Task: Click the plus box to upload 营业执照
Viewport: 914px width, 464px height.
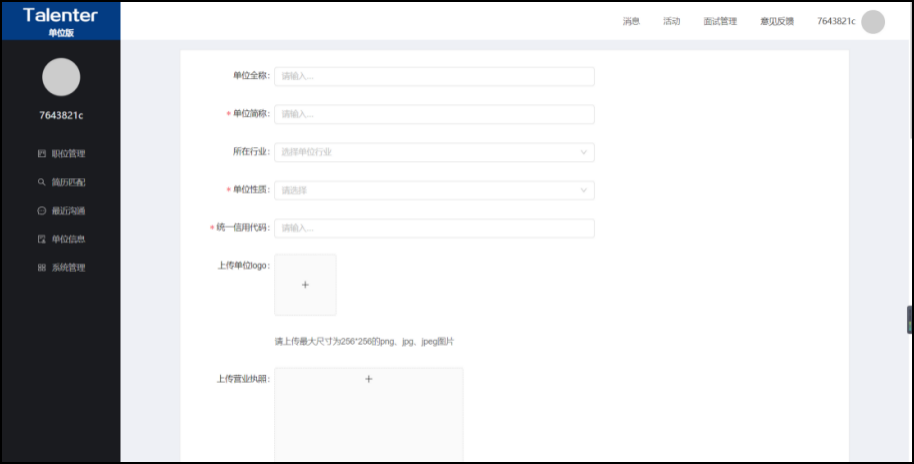Action: pos(369,414)
